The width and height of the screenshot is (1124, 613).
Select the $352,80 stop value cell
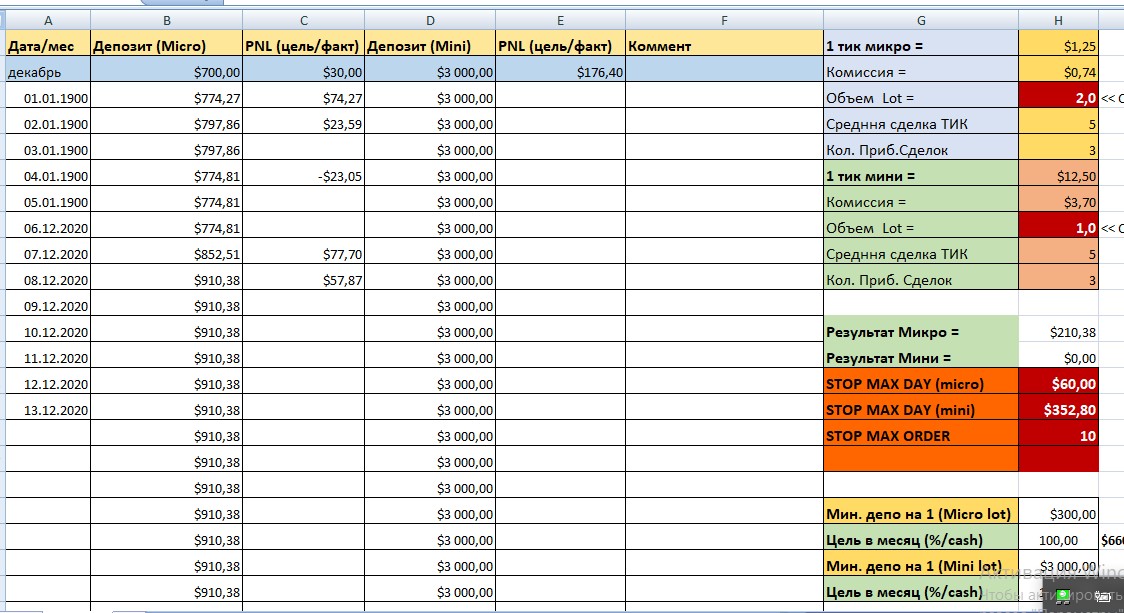(x=1058, y=407)
